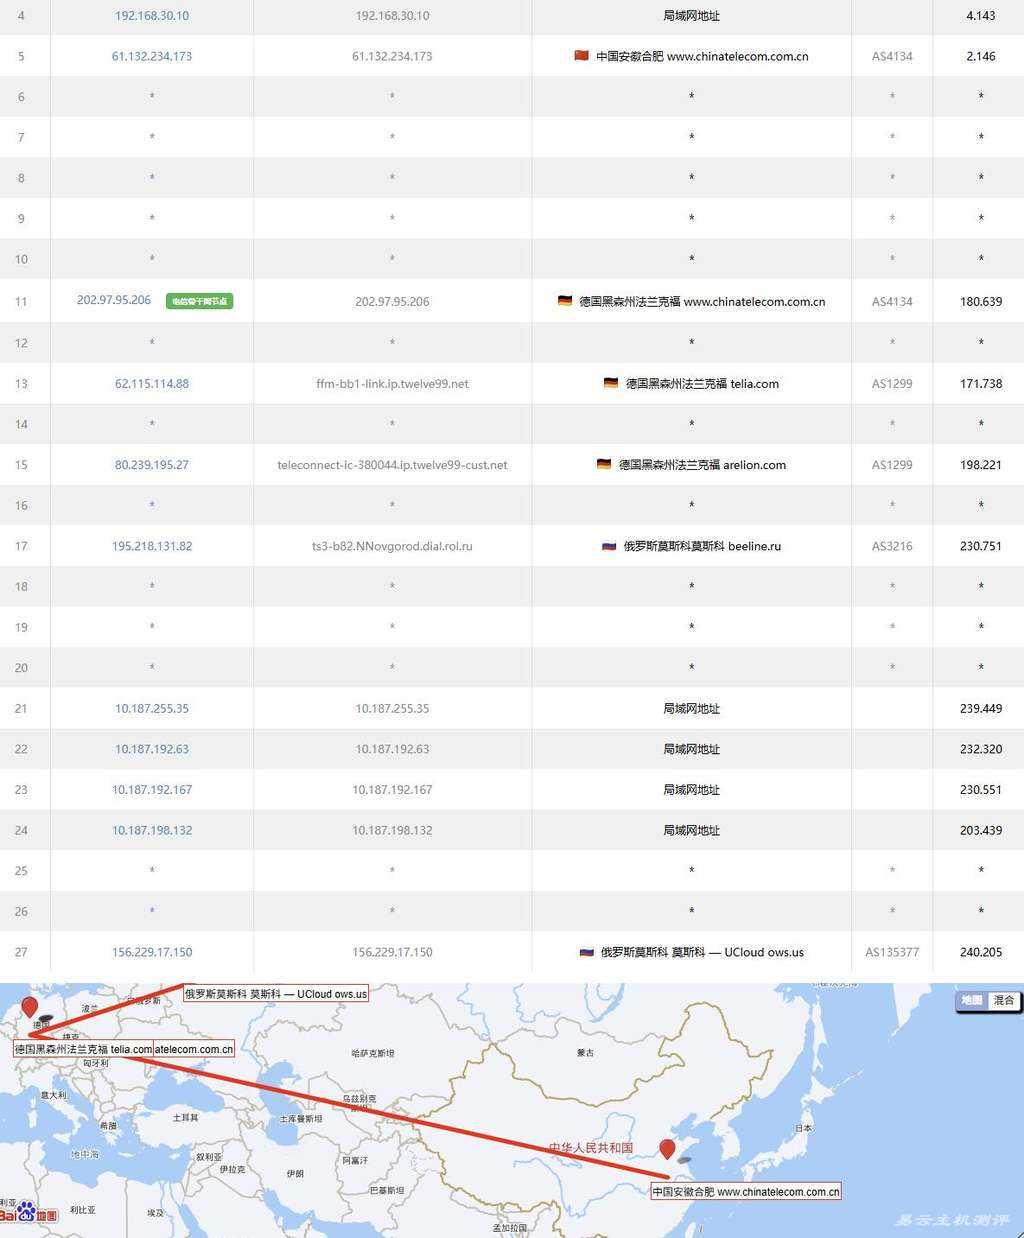The height and width of the screenshot is (1238, 1024).
Task: Click map label 德国黑森州法兰克福 telia.com
Action: click(83, 1049)
